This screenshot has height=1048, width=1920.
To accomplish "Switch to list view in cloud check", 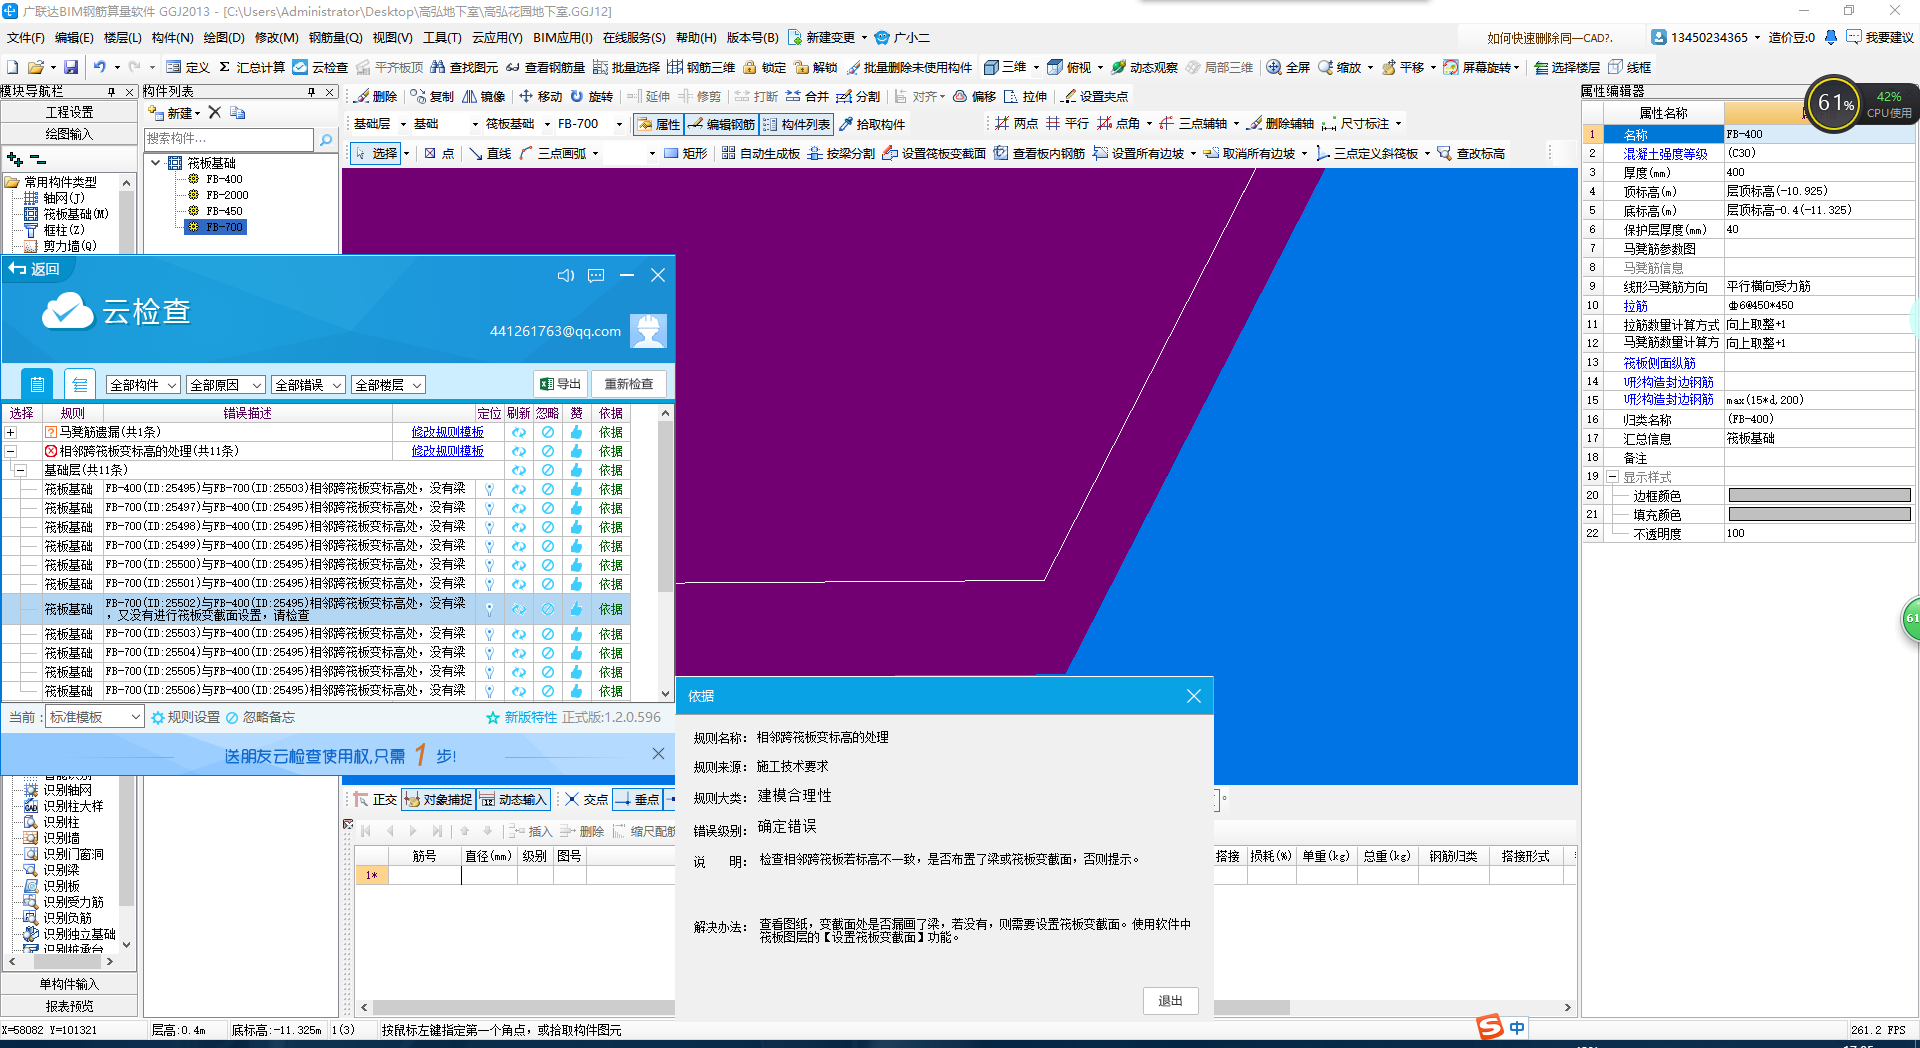I will click(80, 384).
